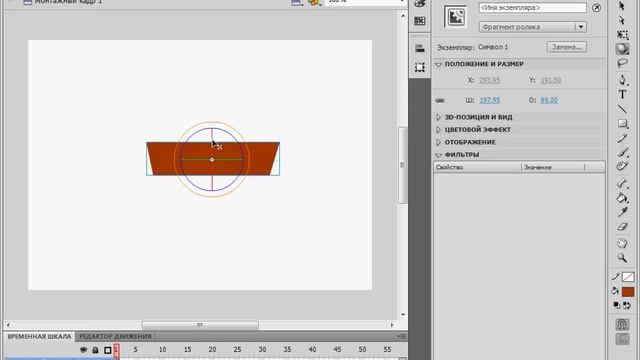Select the Pencil tool
This screenshot has width=640, height=360.
point(622,138)
